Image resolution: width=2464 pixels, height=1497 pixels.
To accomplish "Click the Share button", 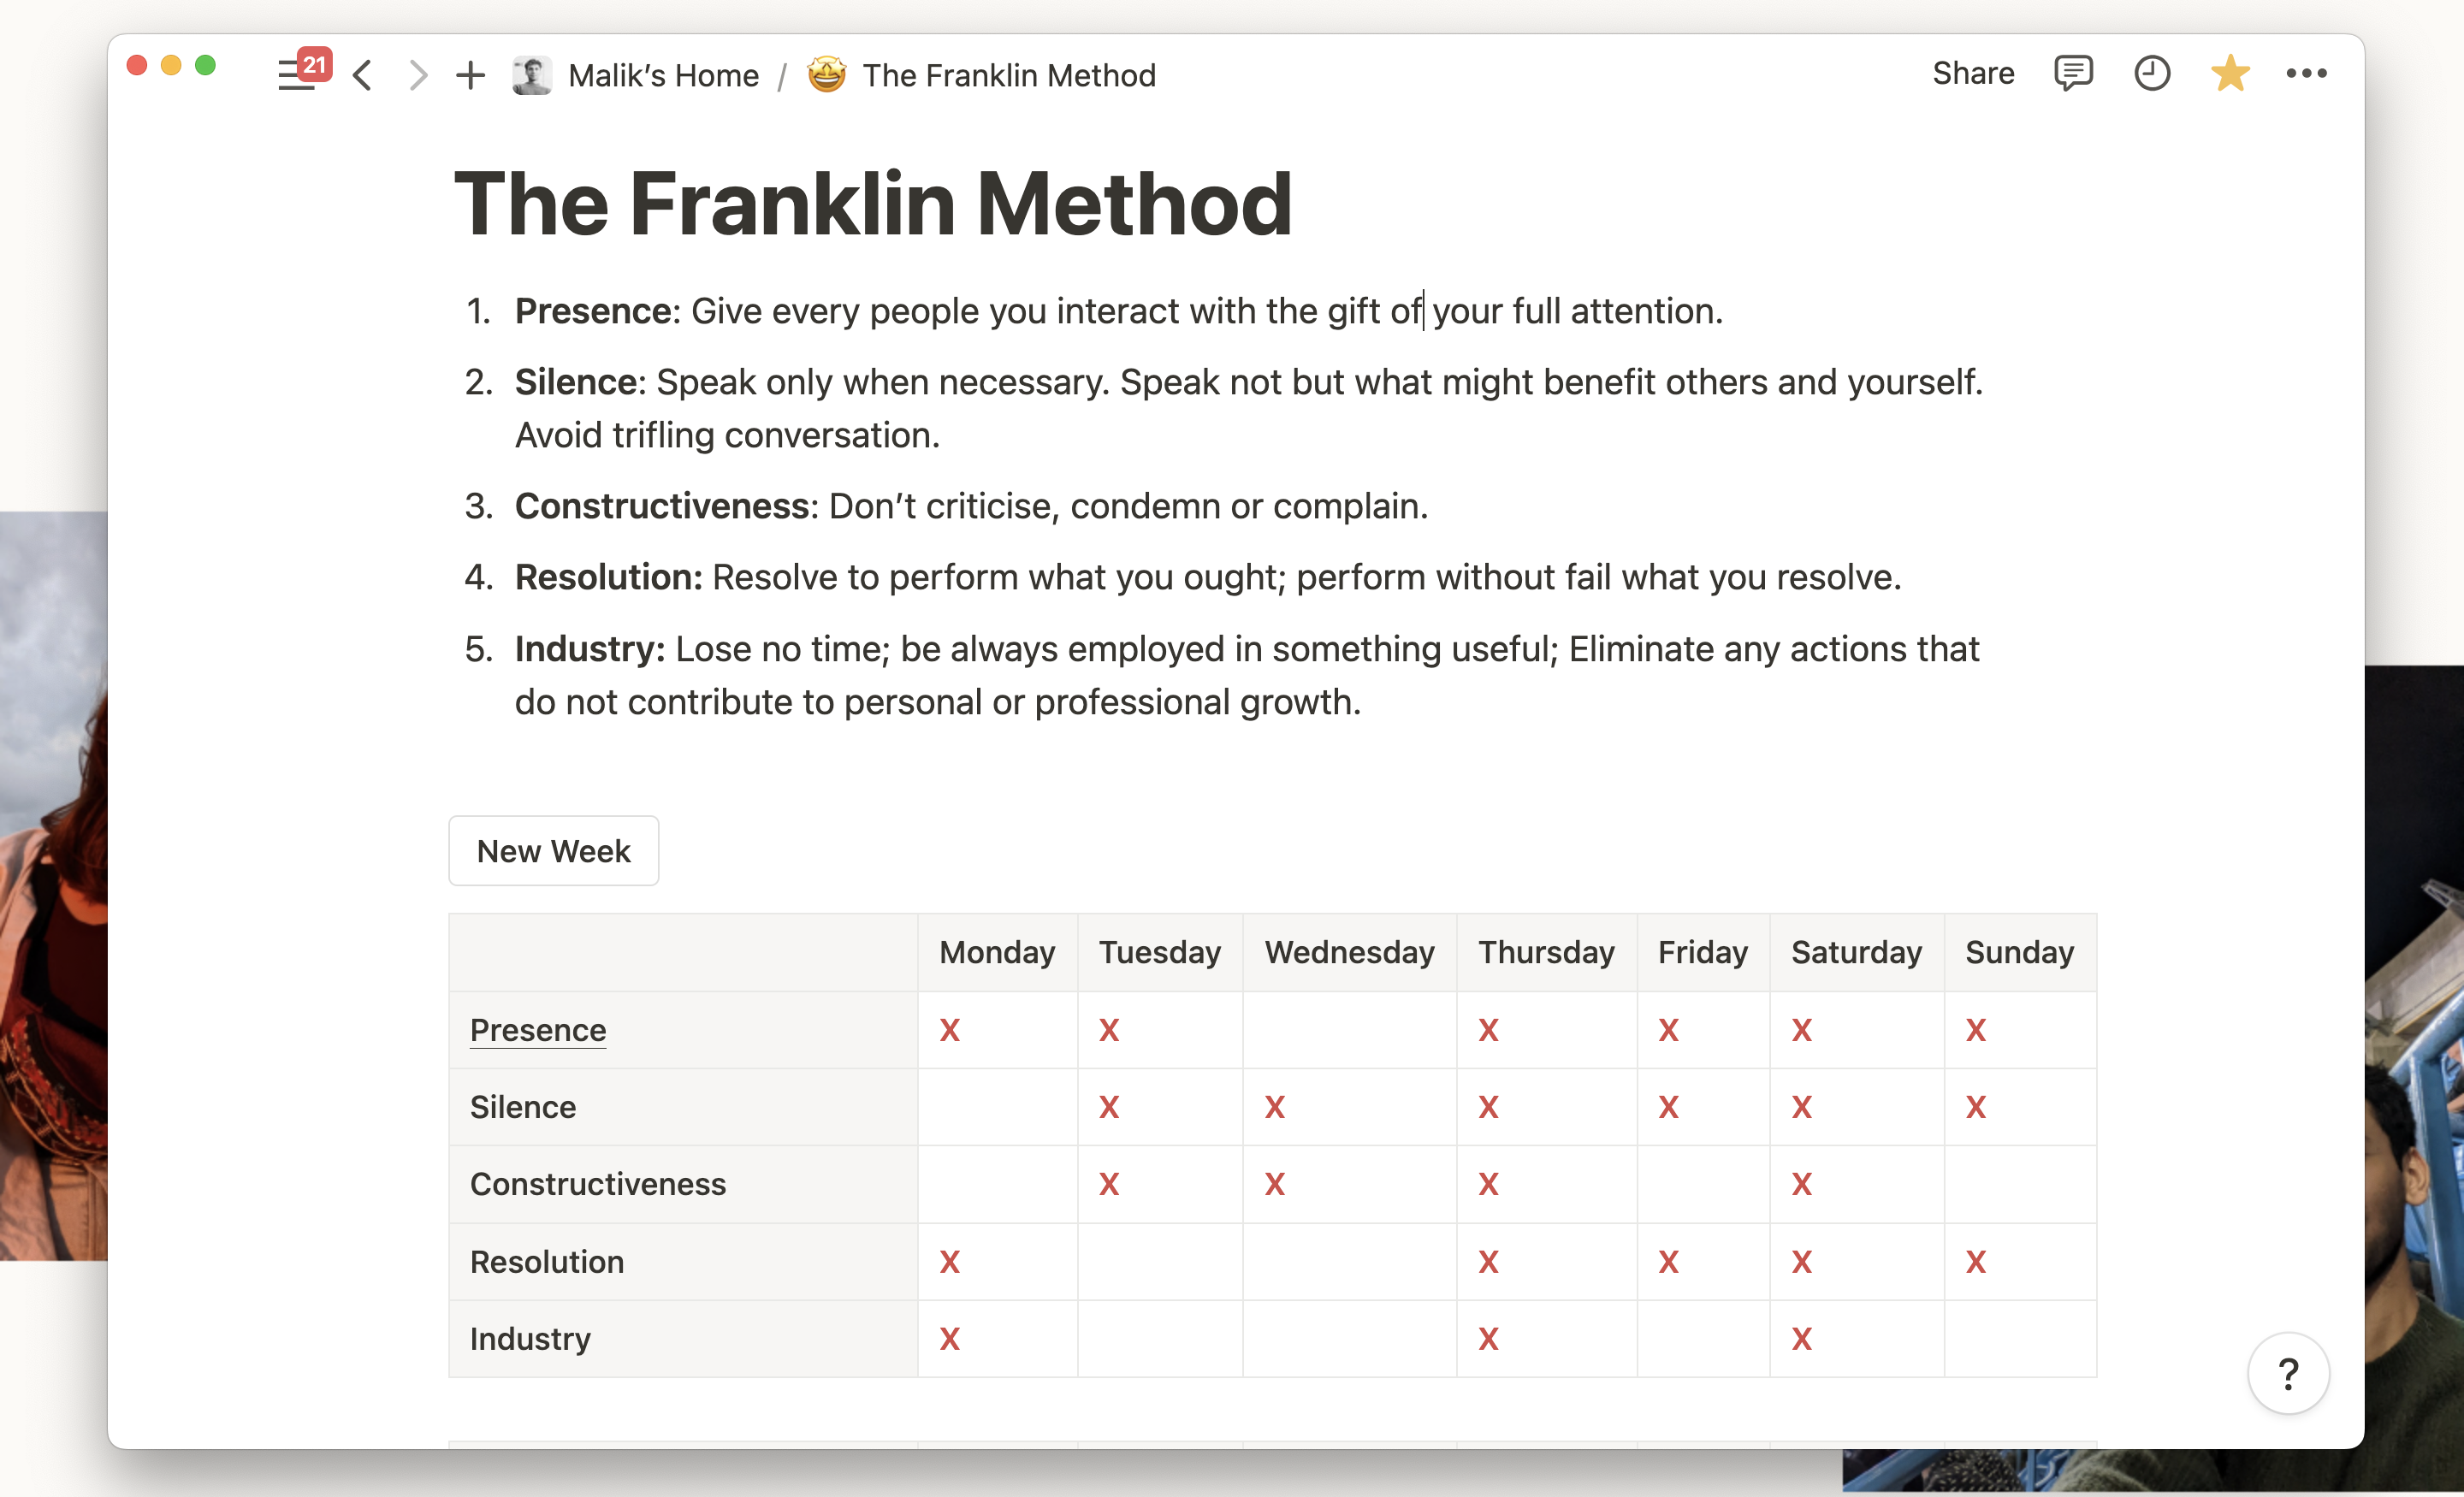I will [1973, 74].
